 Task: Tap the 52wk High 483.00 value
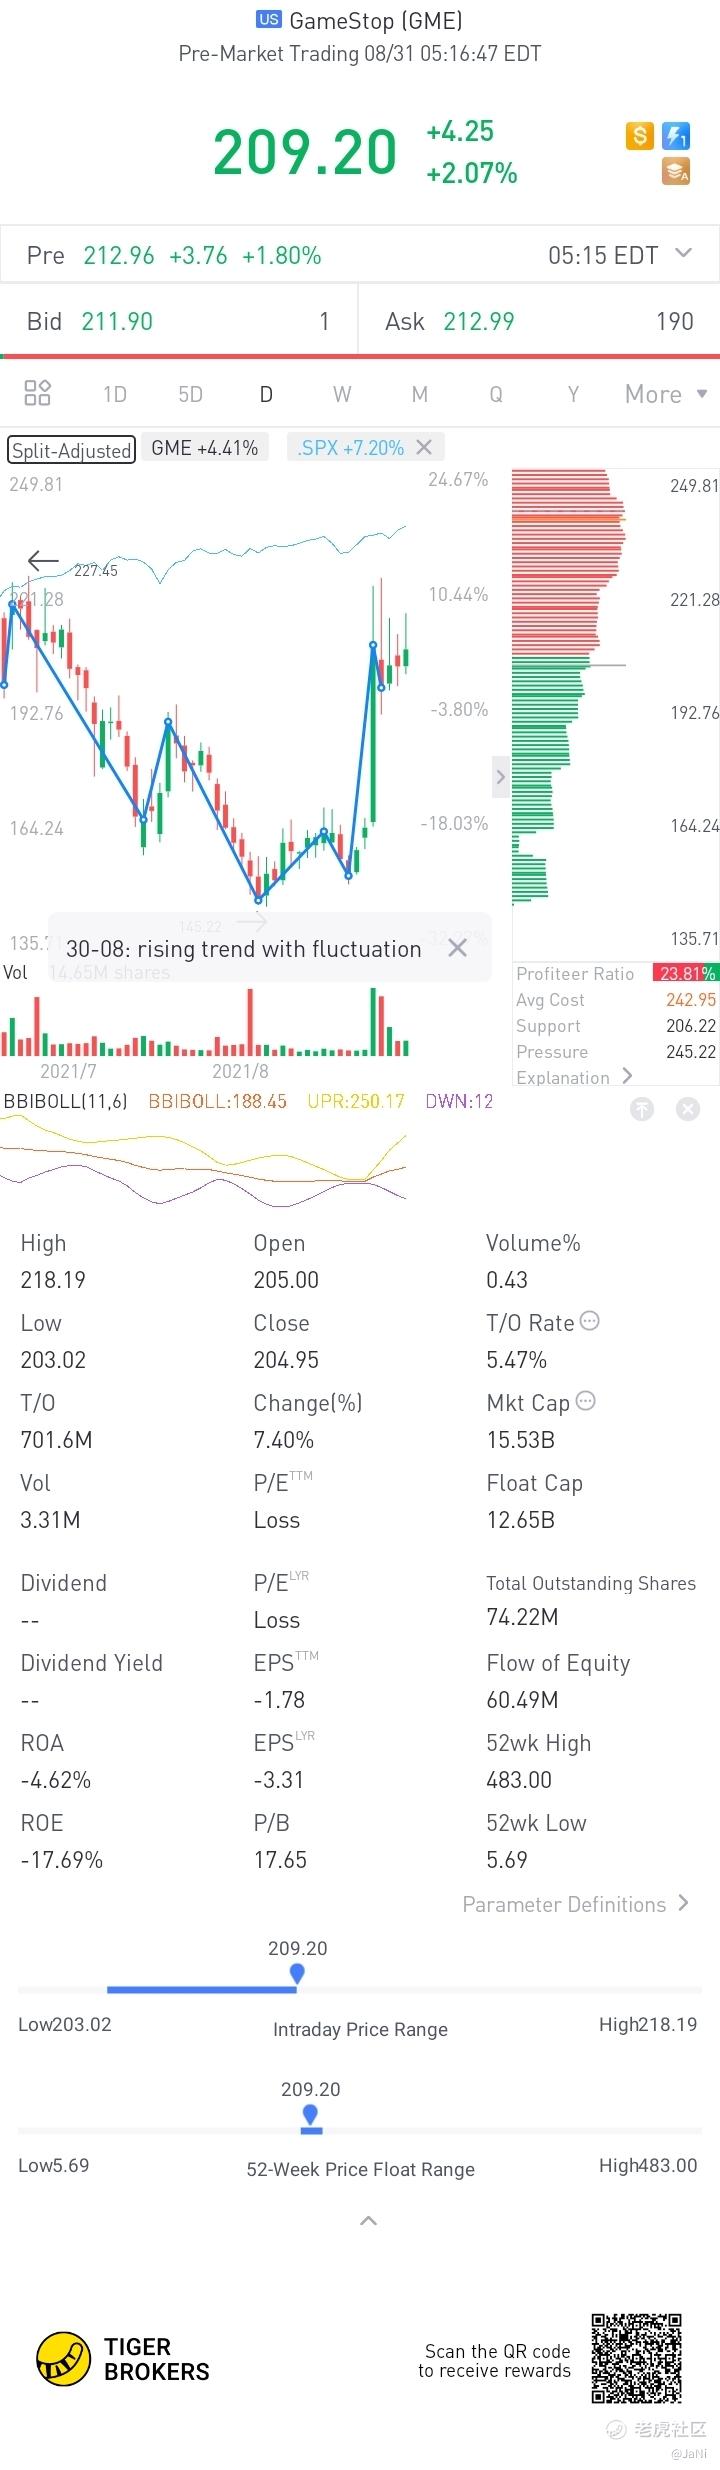pyautogui.click(x=519, y=1779)
